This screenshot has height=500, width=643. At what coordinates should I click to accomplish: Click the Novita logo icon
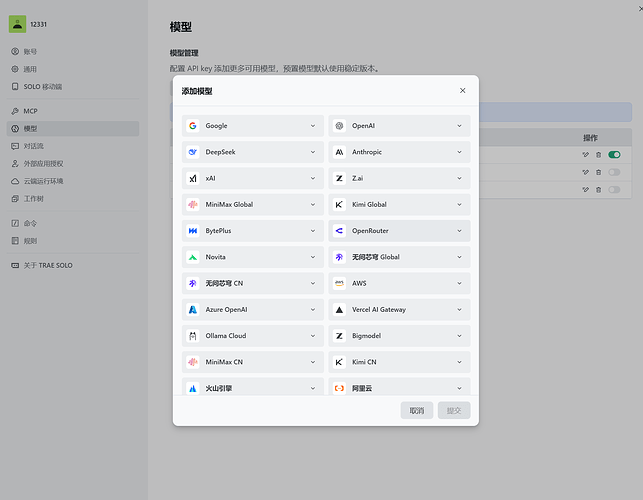point(193,257)
